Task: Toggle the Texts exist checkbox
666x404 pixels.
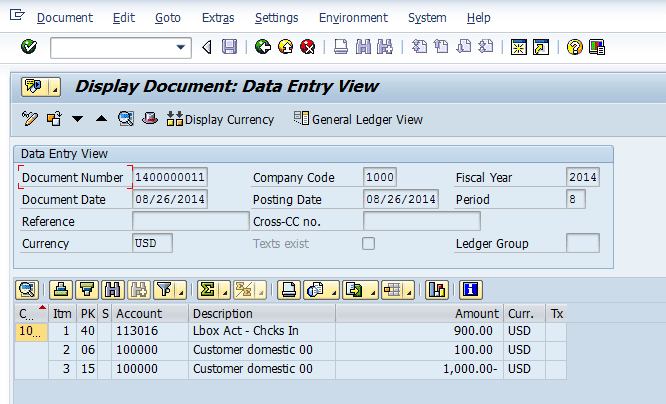Action: point(368,243)
